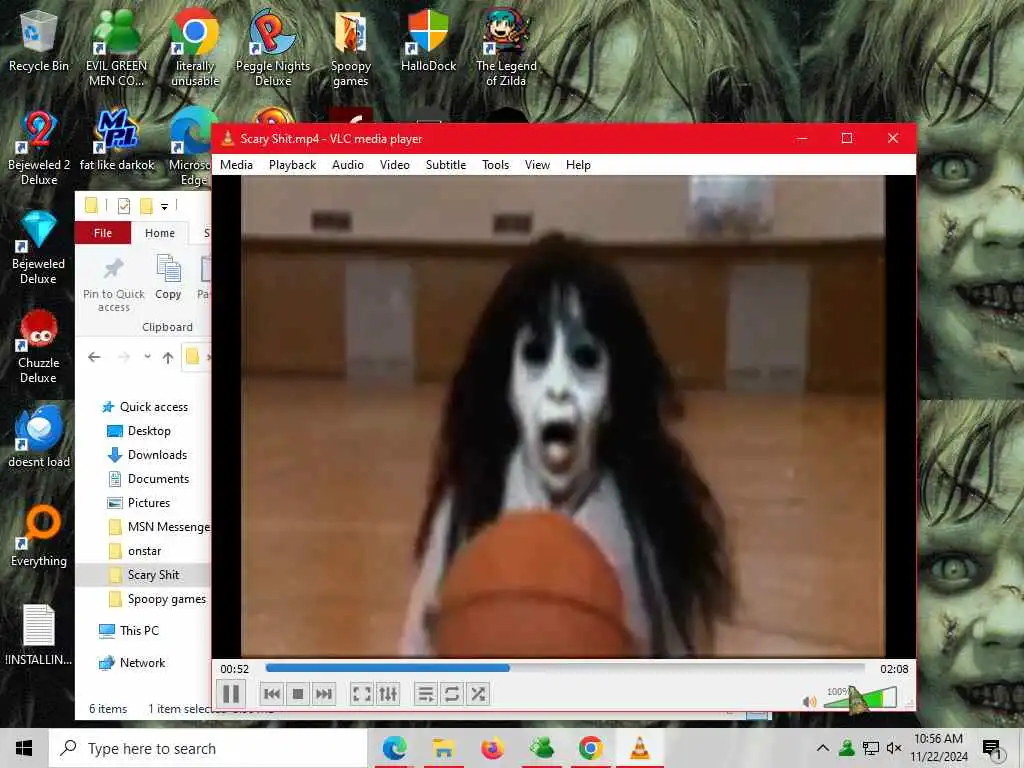Viewport: 1024px width, 768px height.
Task: Open the Windows Start menu
Action: coord(24,748)
